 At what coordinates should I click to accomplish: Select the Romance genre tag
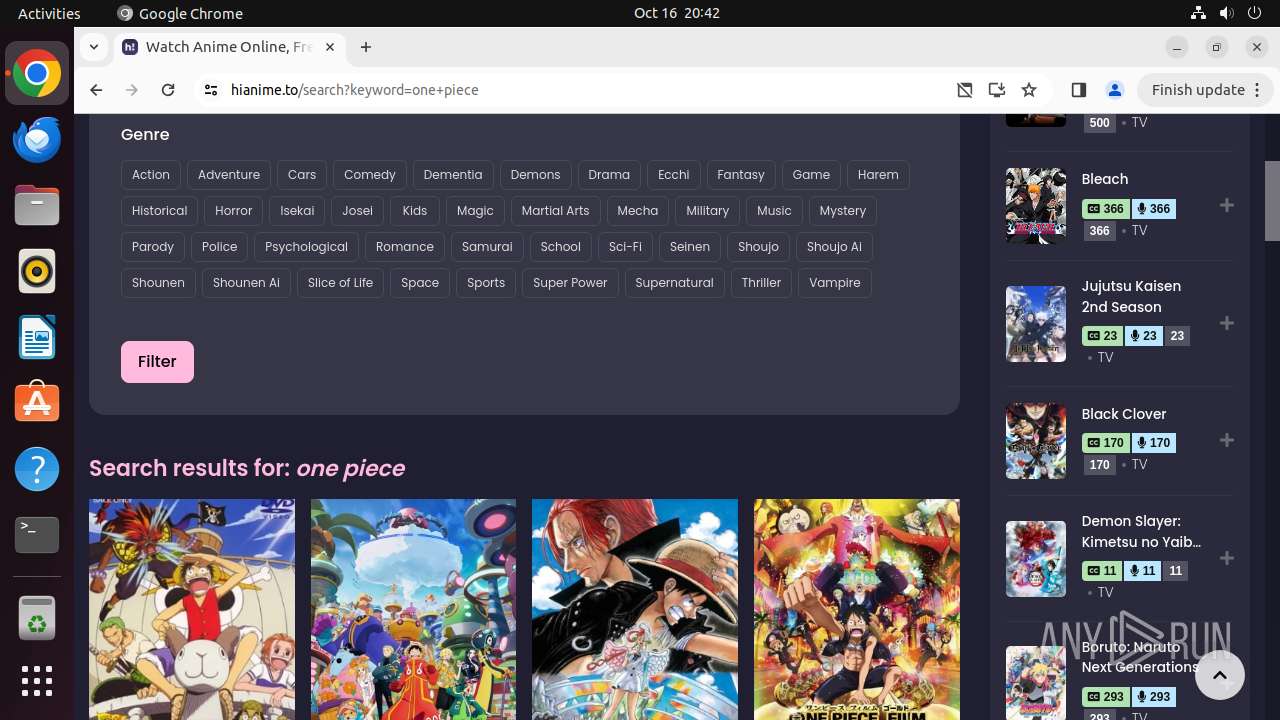click(x=405, y=247)
